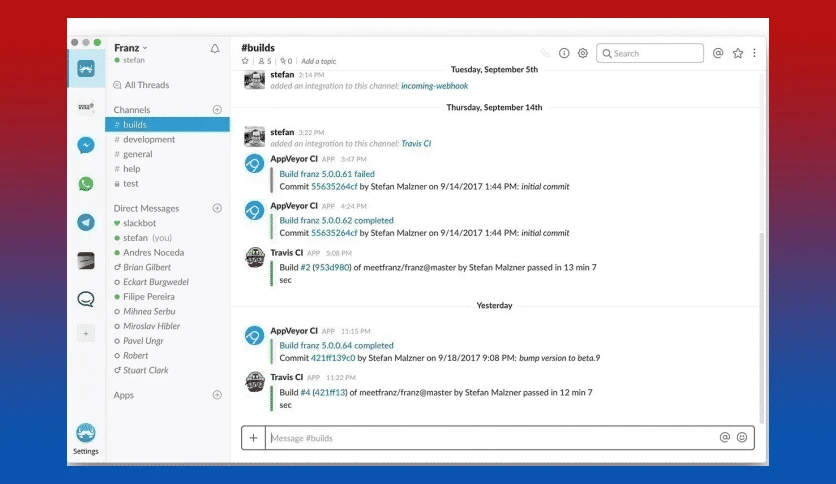Add a new service with the plus tile

point(86,334)
